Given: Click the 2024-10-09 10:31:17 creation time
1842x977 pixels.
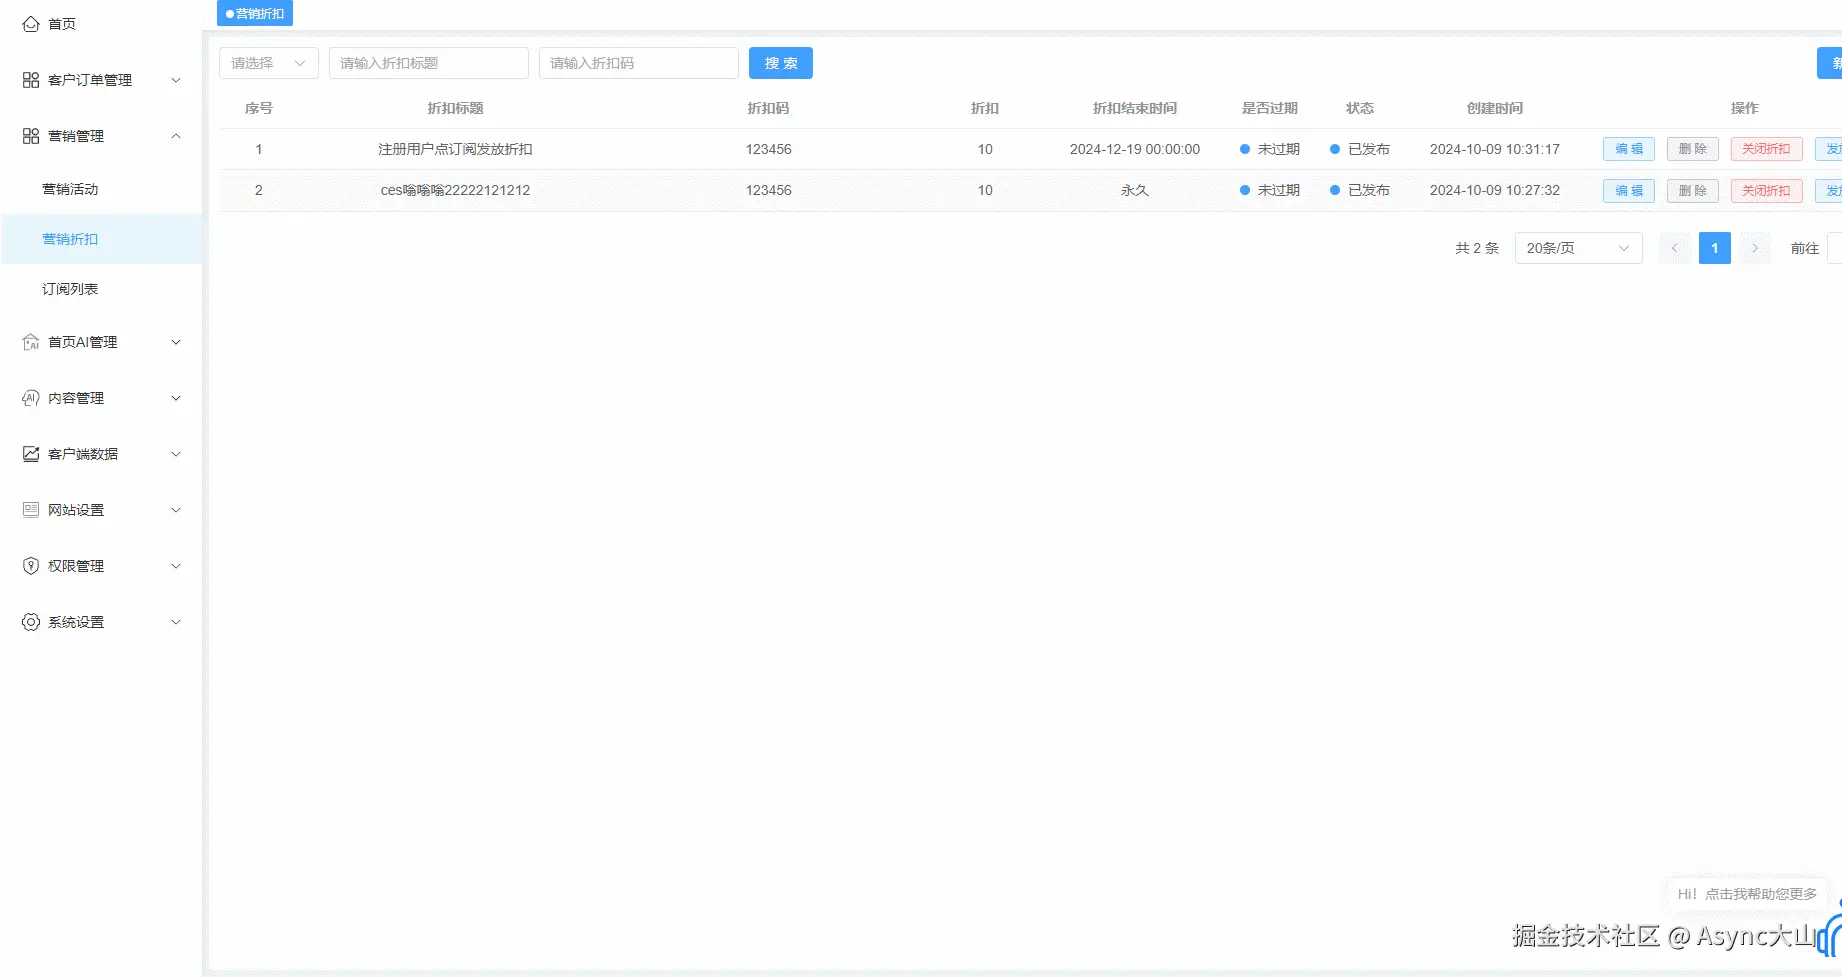Looking at the screenshot, I should click(x=1495, y=149).
